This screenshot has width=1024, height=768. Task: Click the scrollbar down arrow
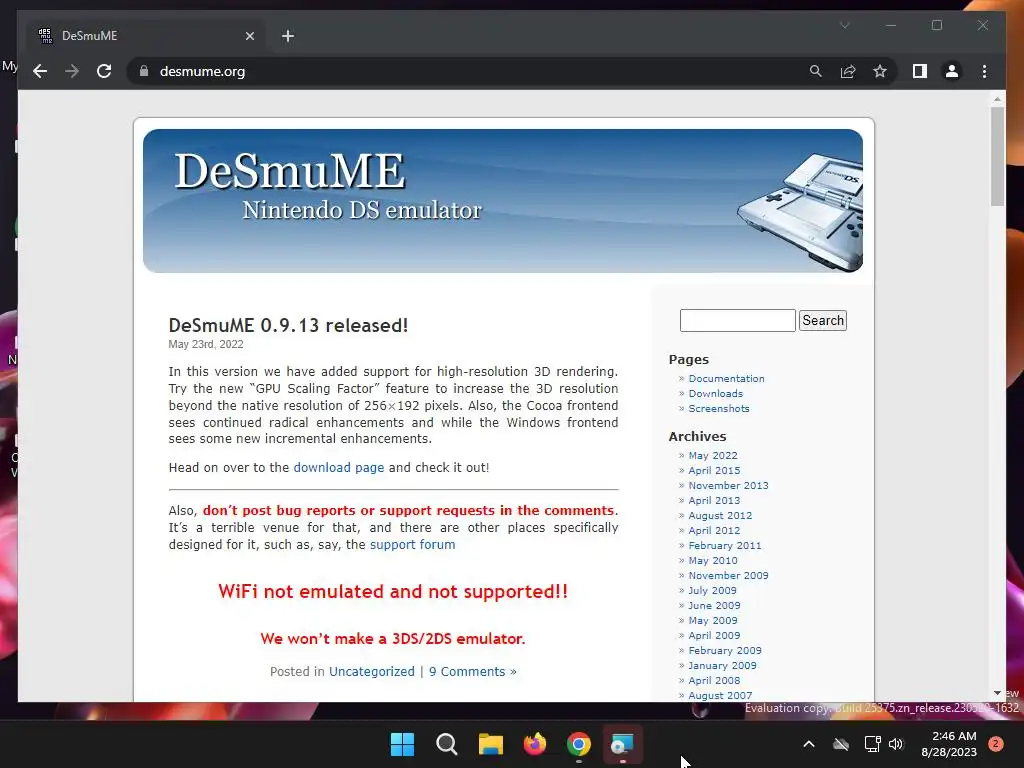click(997, 693)
